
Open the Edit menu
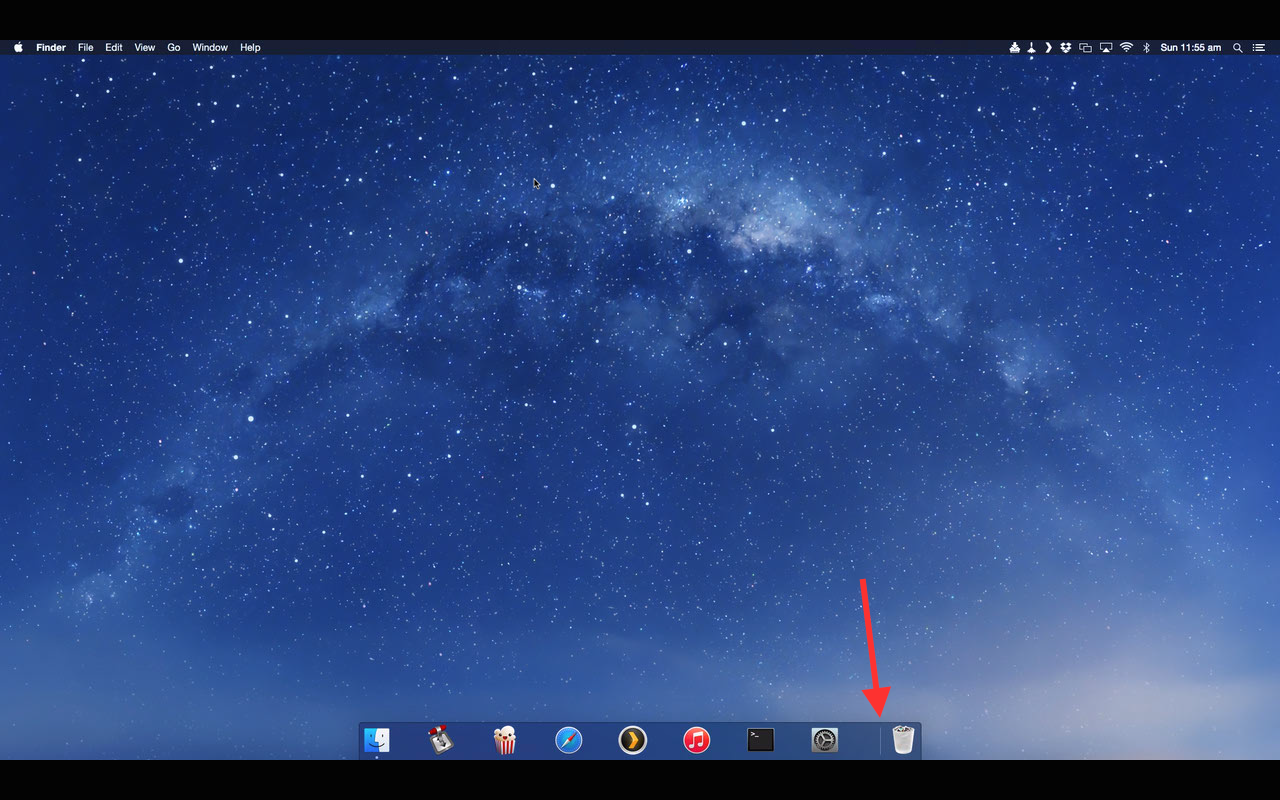click(x=114, y=47)
